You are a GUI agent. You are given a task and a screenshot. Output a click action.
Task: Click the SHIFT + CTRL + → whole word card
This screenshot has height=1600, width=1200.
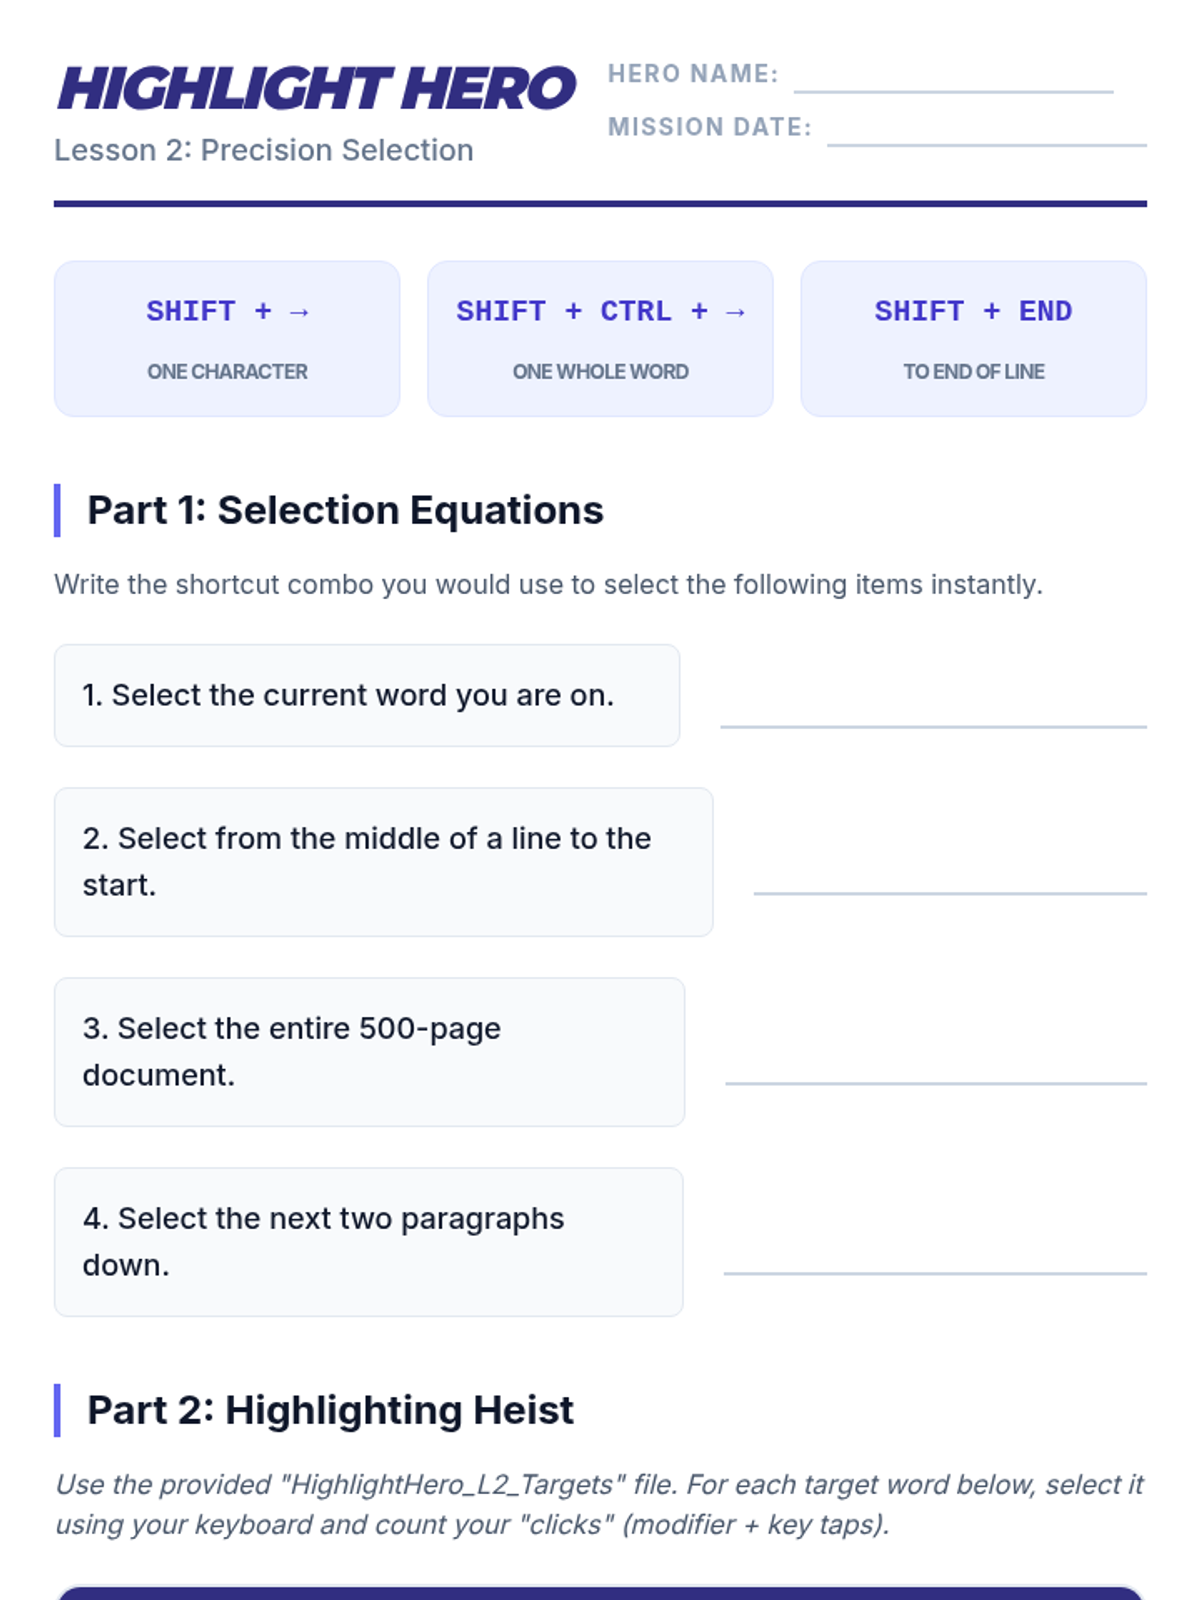600,338
